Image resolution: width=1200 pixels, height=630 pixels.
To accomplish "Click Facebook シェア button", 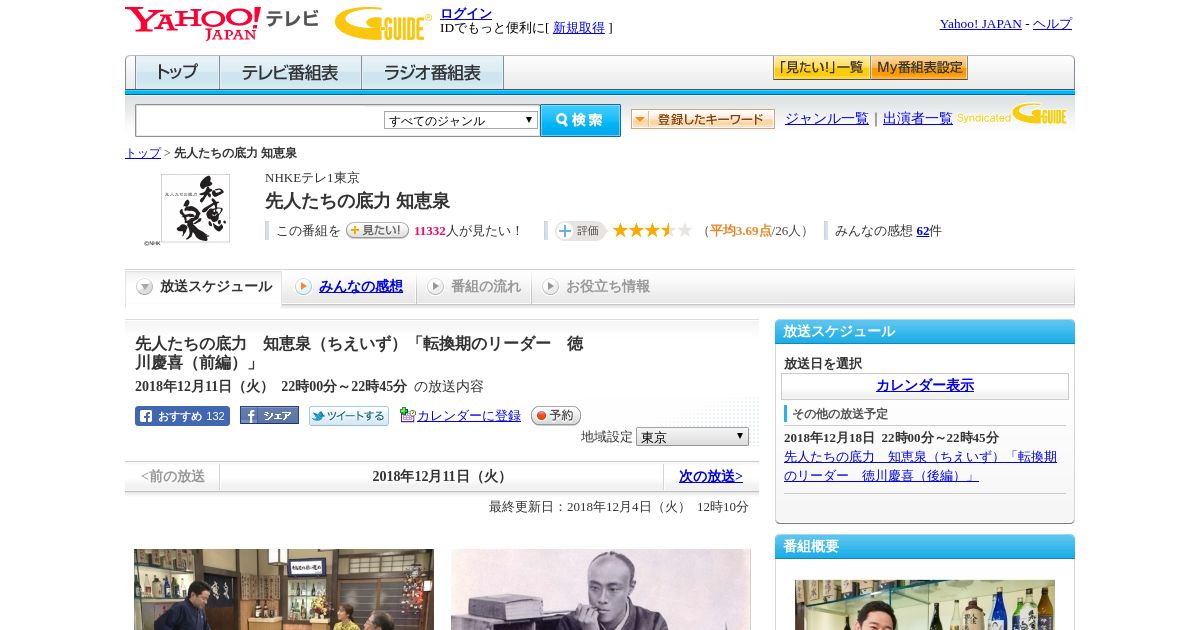I will 269,416.
